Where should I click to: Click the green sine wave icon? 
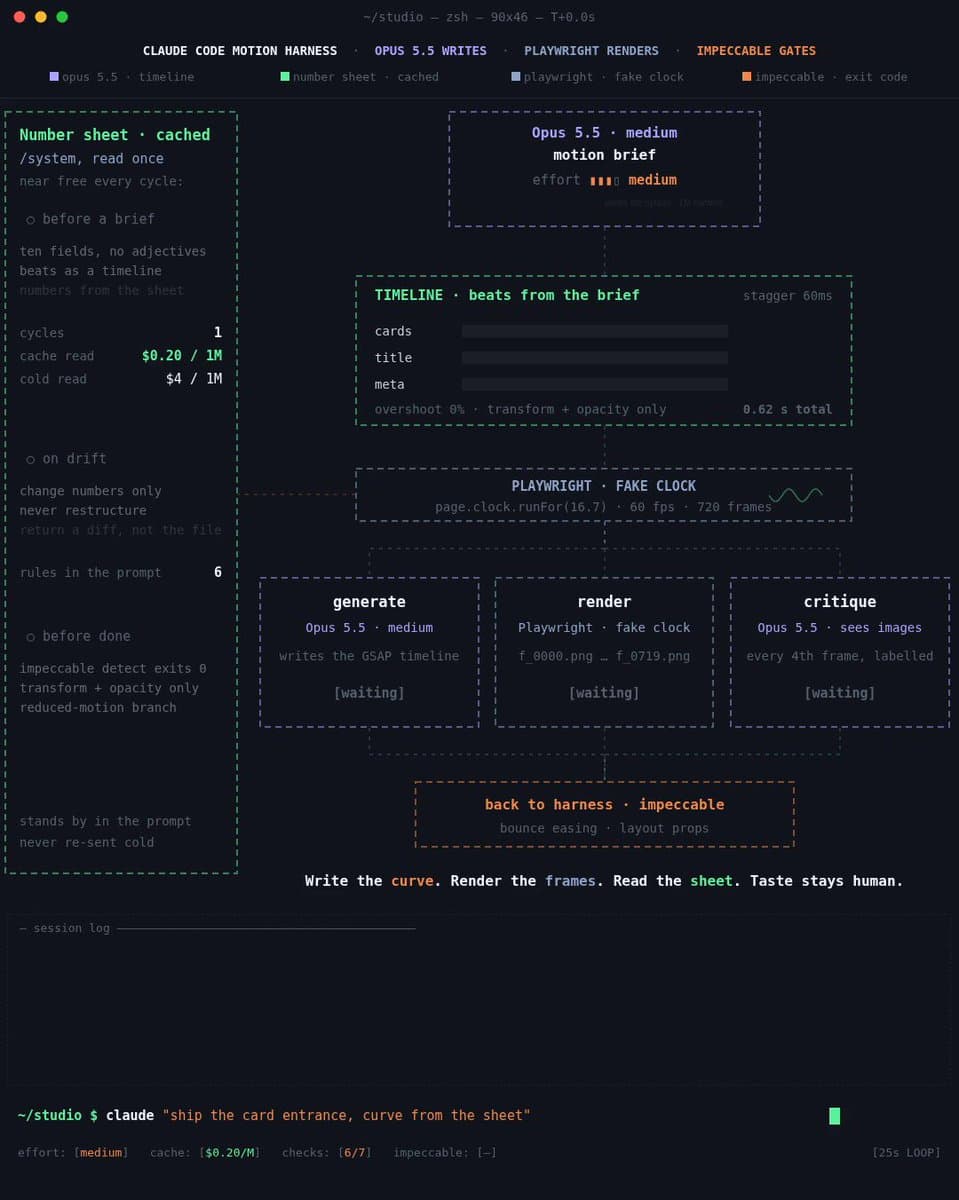point(795,494)
